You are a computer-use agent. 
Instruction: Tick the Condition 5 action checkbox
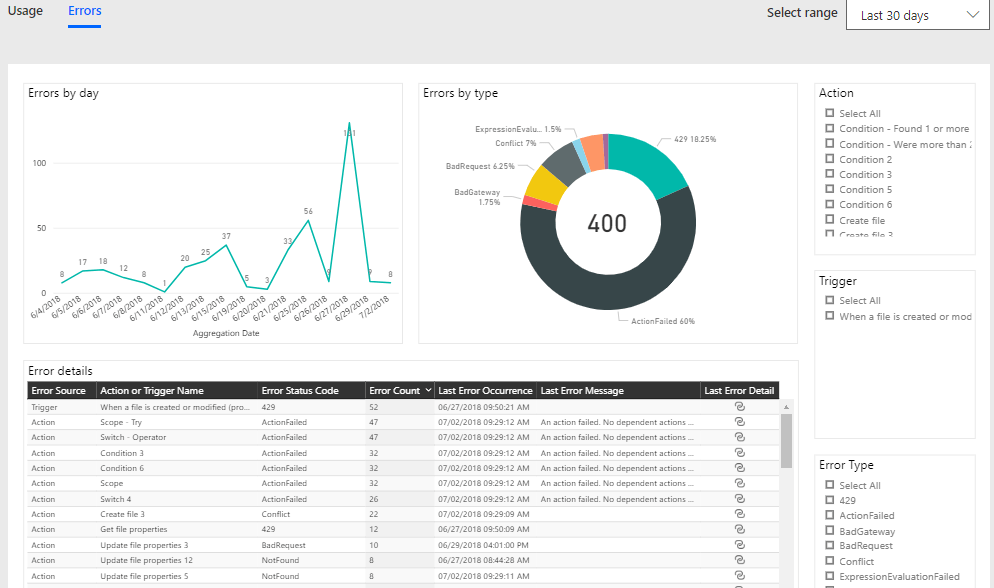[x=829, y=189]
